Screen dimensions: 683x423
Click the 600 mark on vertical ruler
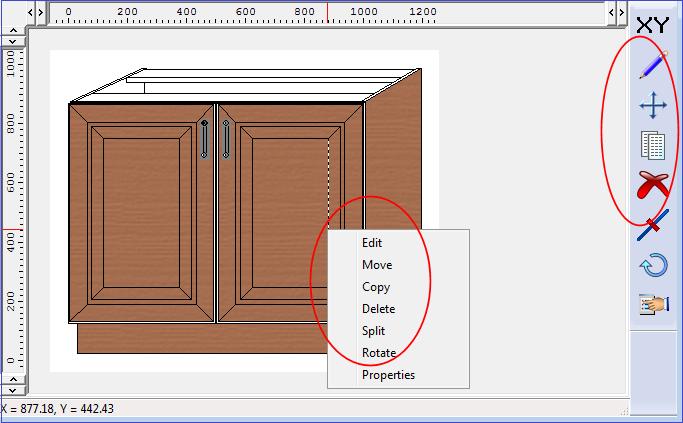(11, 182)
